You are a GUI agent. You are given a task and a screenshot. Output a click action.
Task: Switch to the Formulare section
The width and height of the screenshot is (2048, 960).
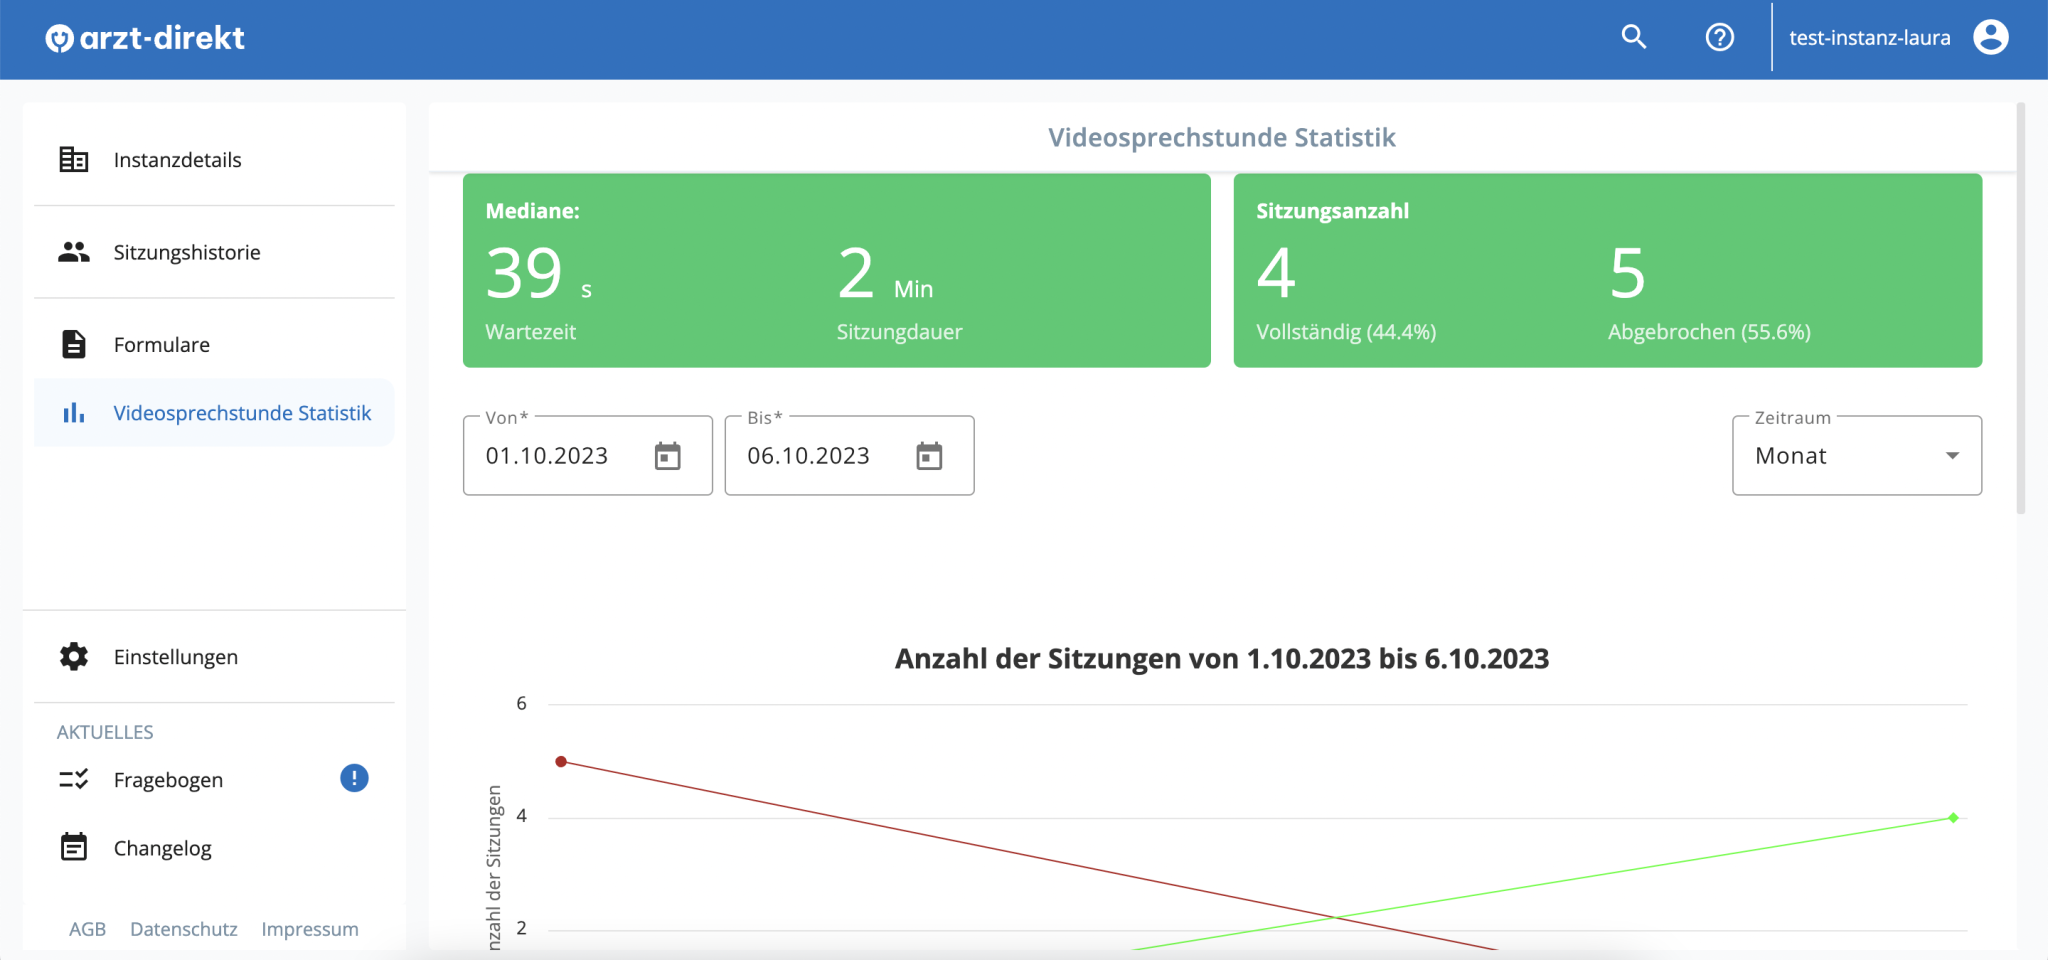pos(162,343)
